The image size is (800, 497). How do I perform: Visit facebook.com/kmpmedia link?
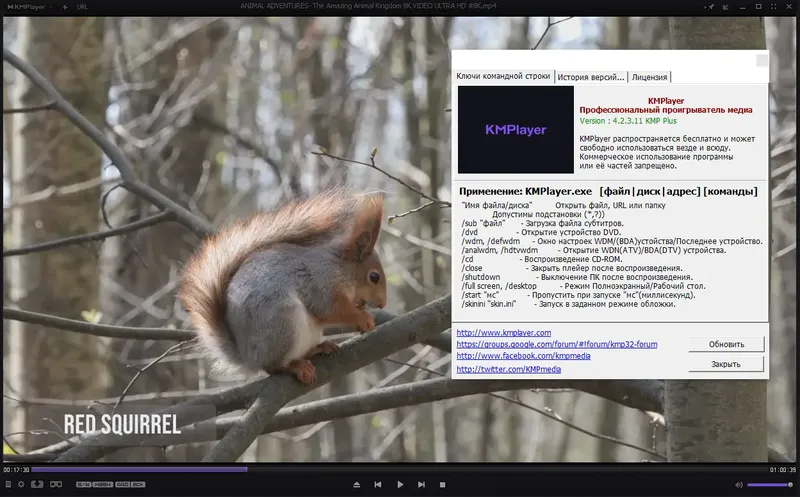523,356
